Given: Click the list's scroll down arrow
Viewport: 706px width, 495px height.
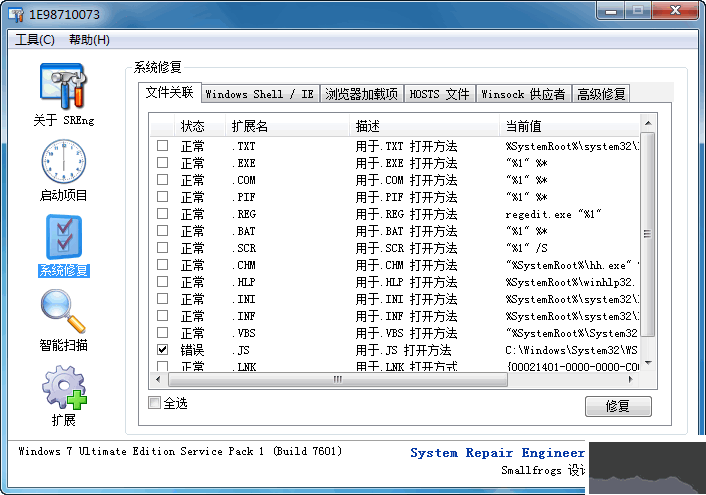Looking at the screenshot, I should (x=648, y=363).
